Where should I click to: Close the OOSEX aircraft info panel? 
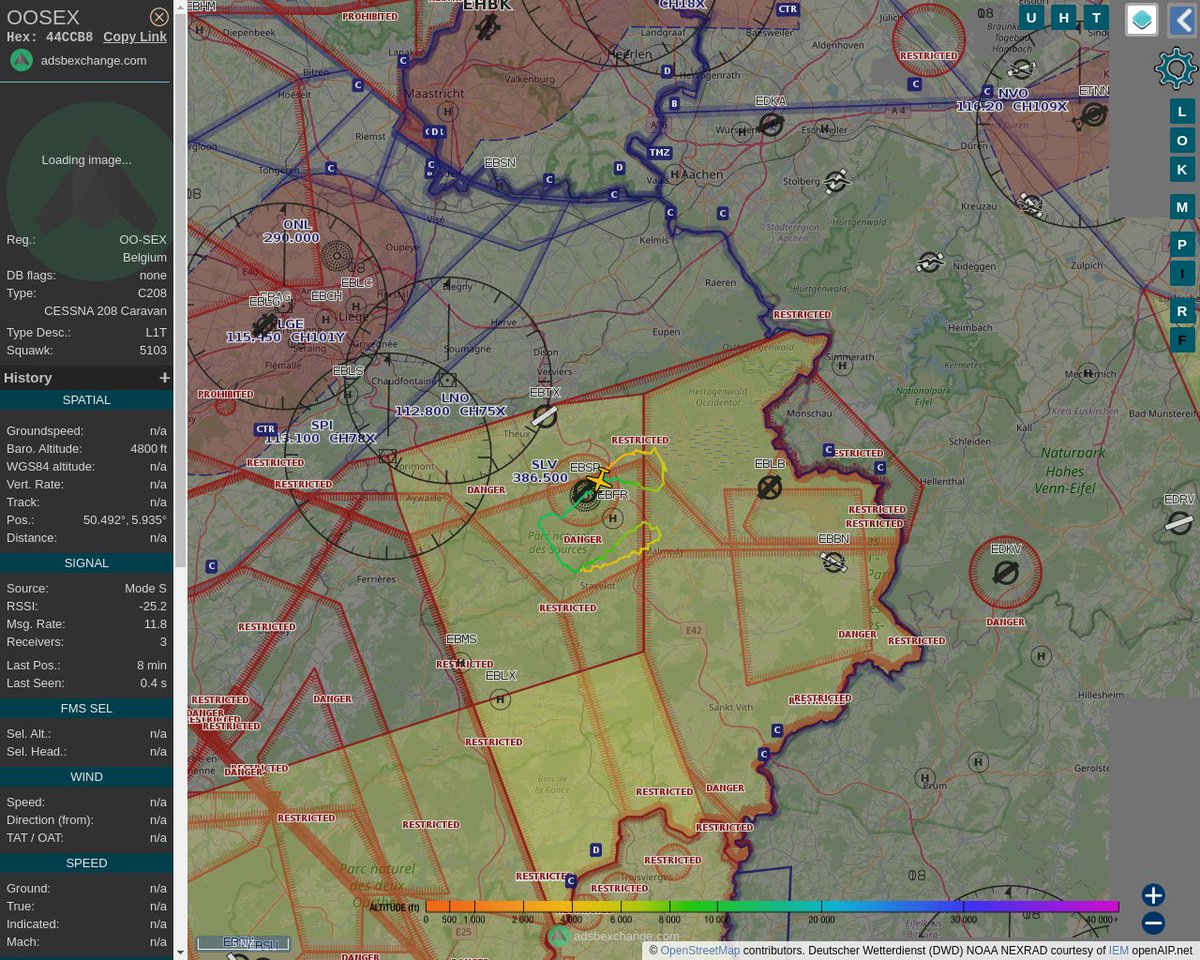point(159,17)
